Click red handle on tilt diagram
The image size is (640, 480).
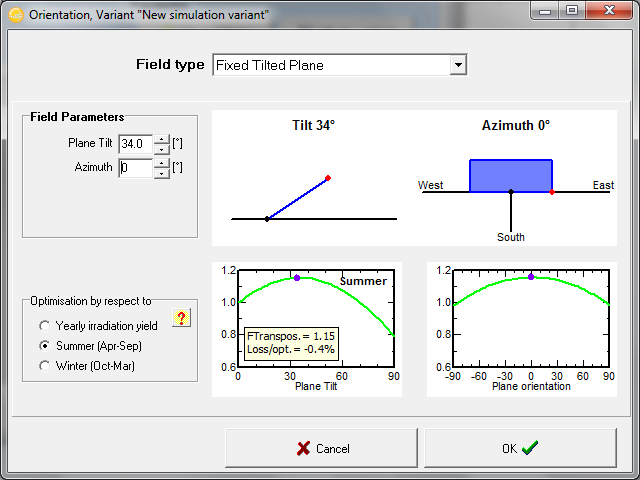click(328, 178)
